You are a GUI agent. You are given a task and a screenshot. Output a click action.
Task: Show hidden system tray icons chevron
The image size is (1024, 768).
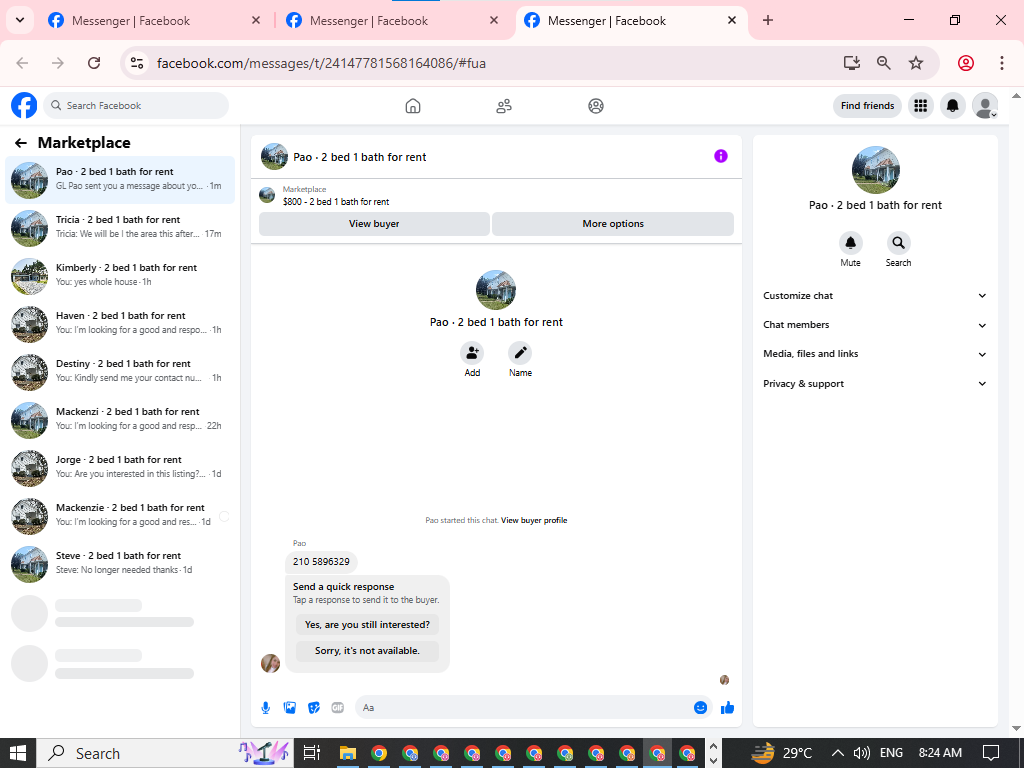pos(837,753)
